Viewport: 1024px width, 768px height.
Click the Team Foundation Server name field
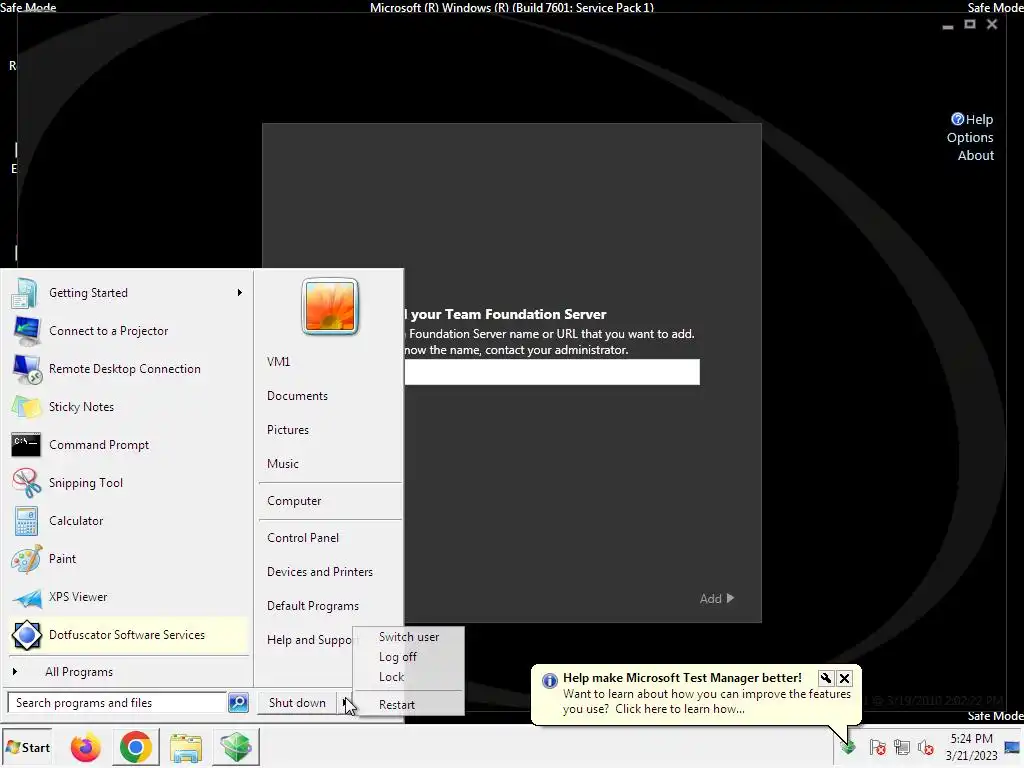coord(552,372)
